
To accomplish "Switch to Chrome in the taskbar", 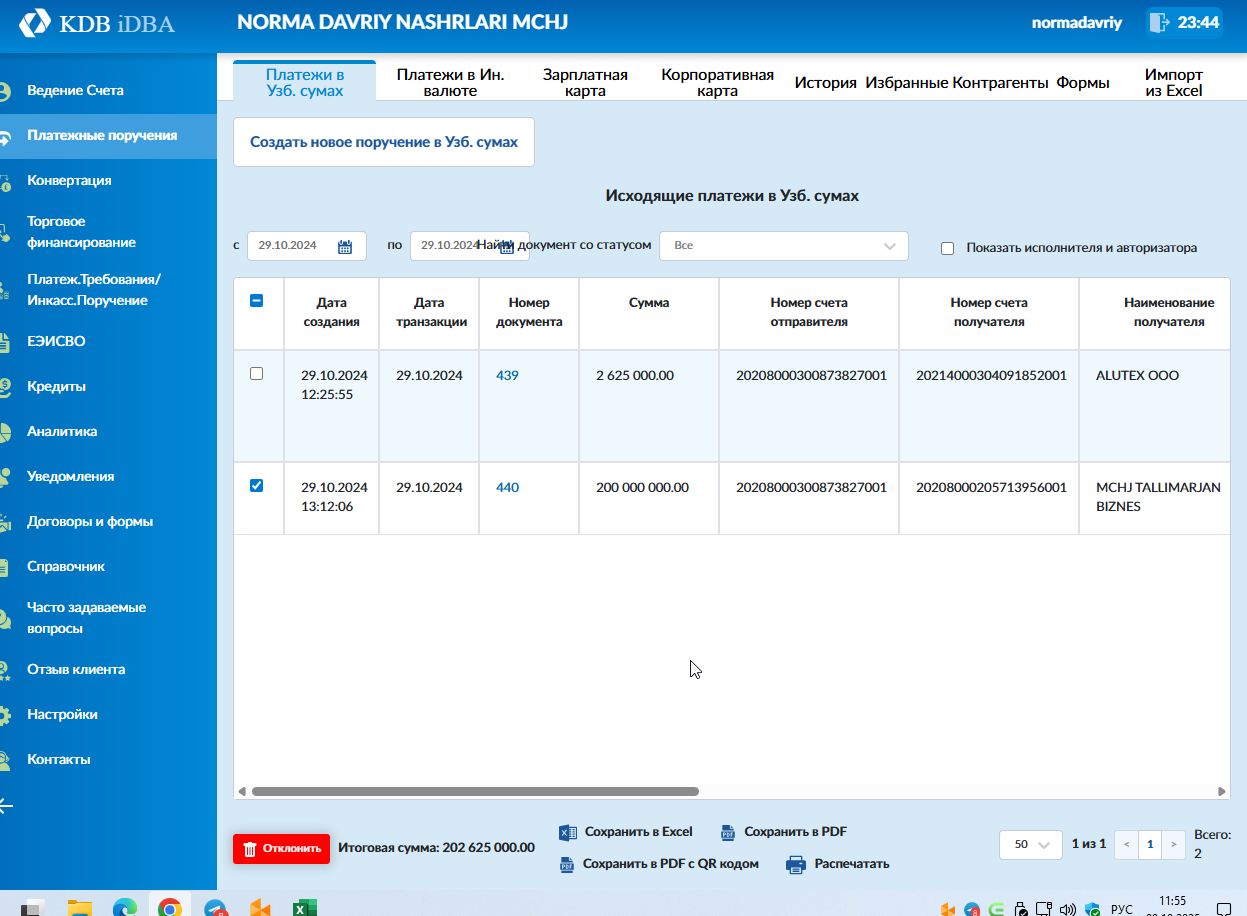I will 170,907.
